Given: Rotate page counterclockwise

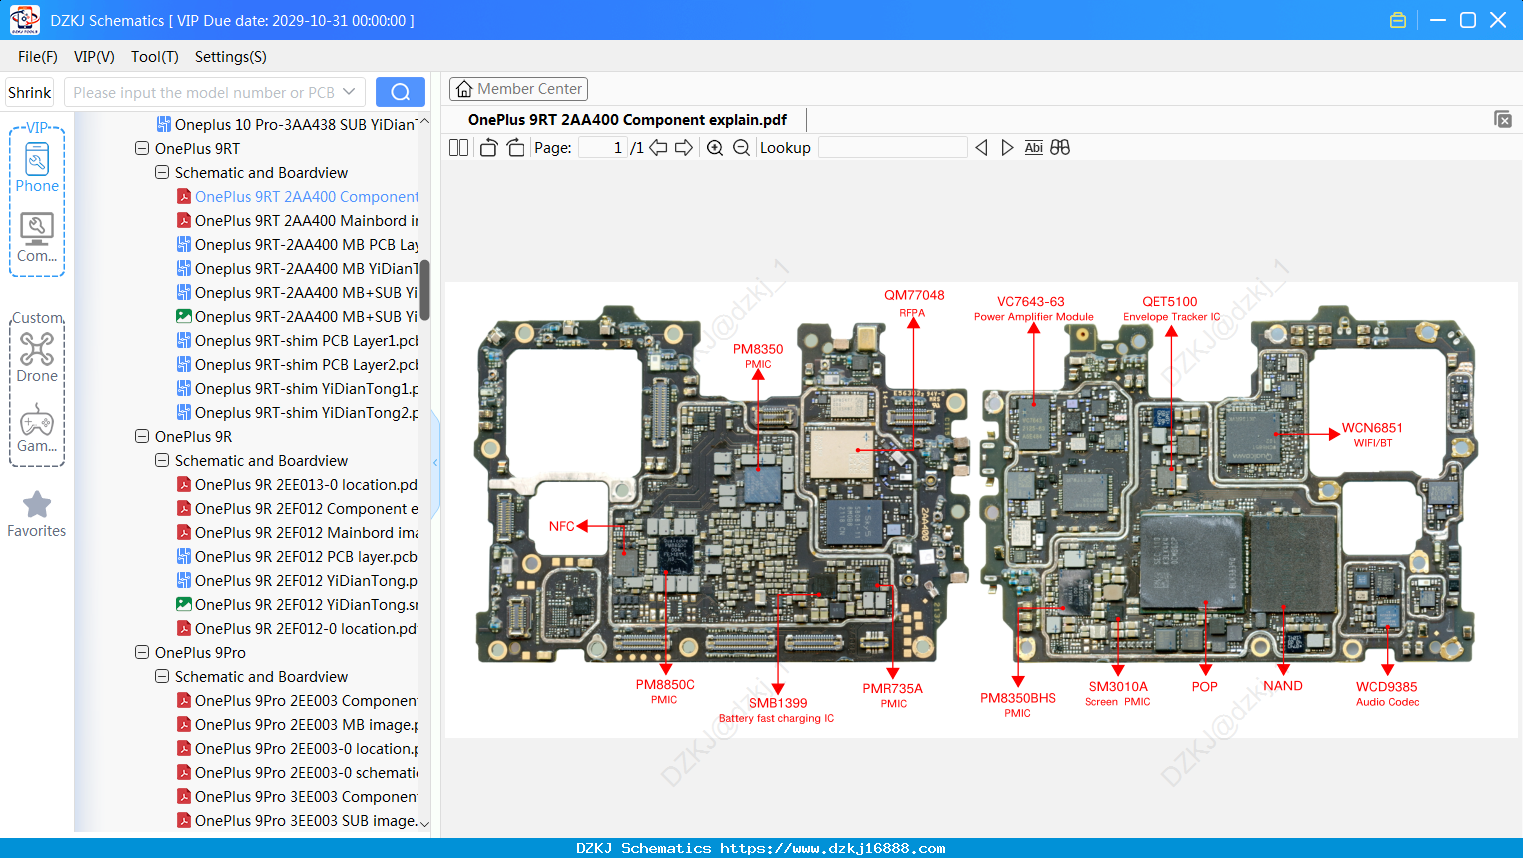Looking at the screenshot, I should tap(488, 148).
